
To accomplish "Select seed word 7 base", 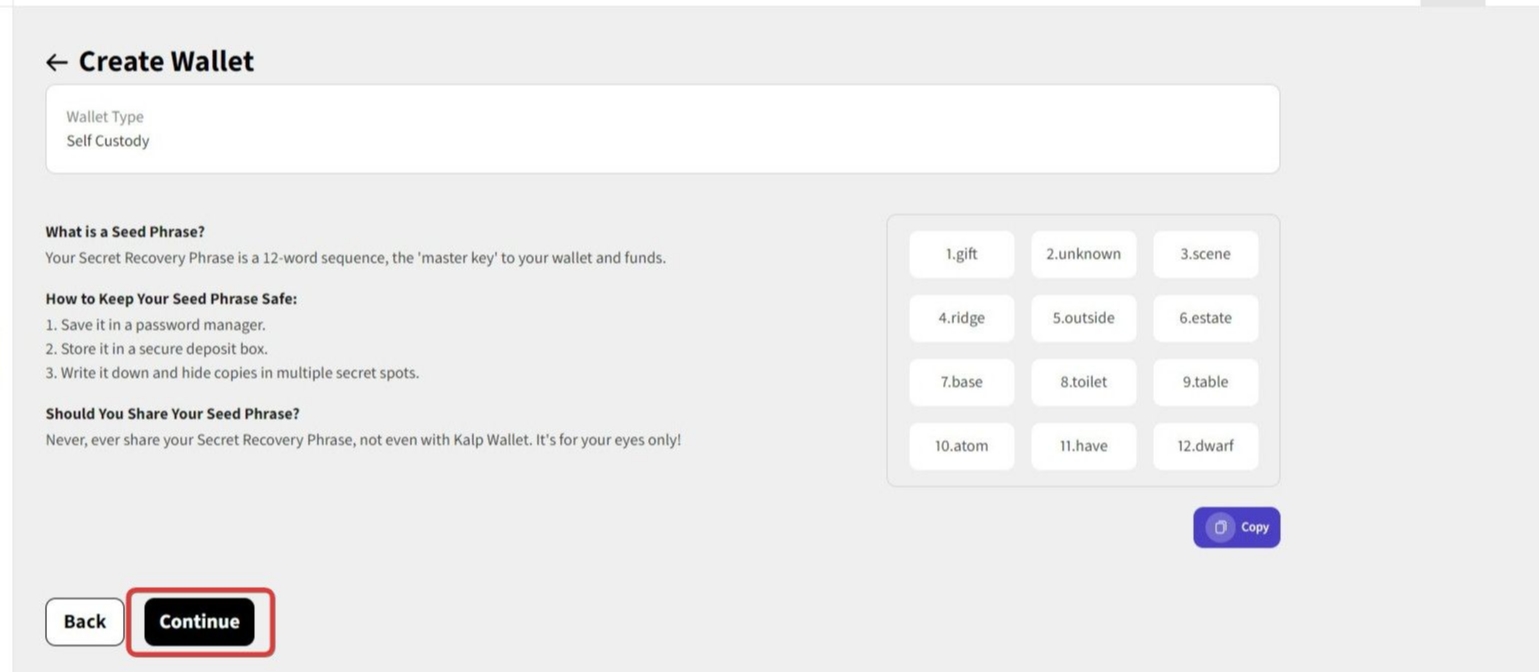I will (x=961, y=382).
